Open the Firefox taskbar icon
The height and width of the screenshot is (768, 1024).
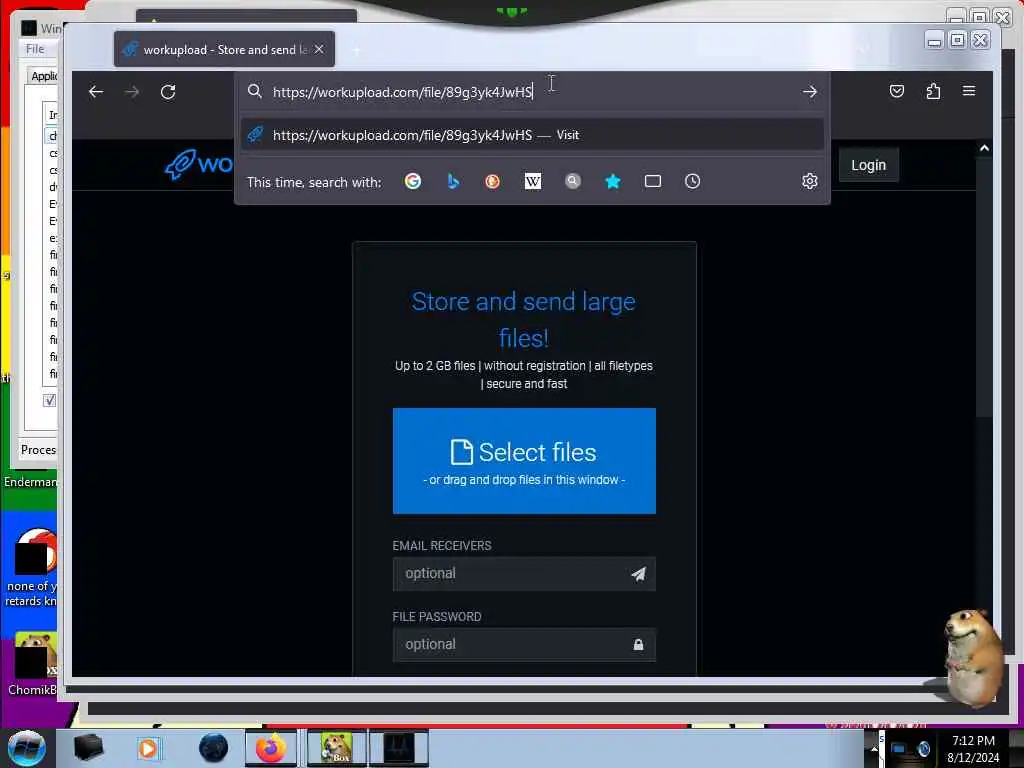(x=271, y=748)
